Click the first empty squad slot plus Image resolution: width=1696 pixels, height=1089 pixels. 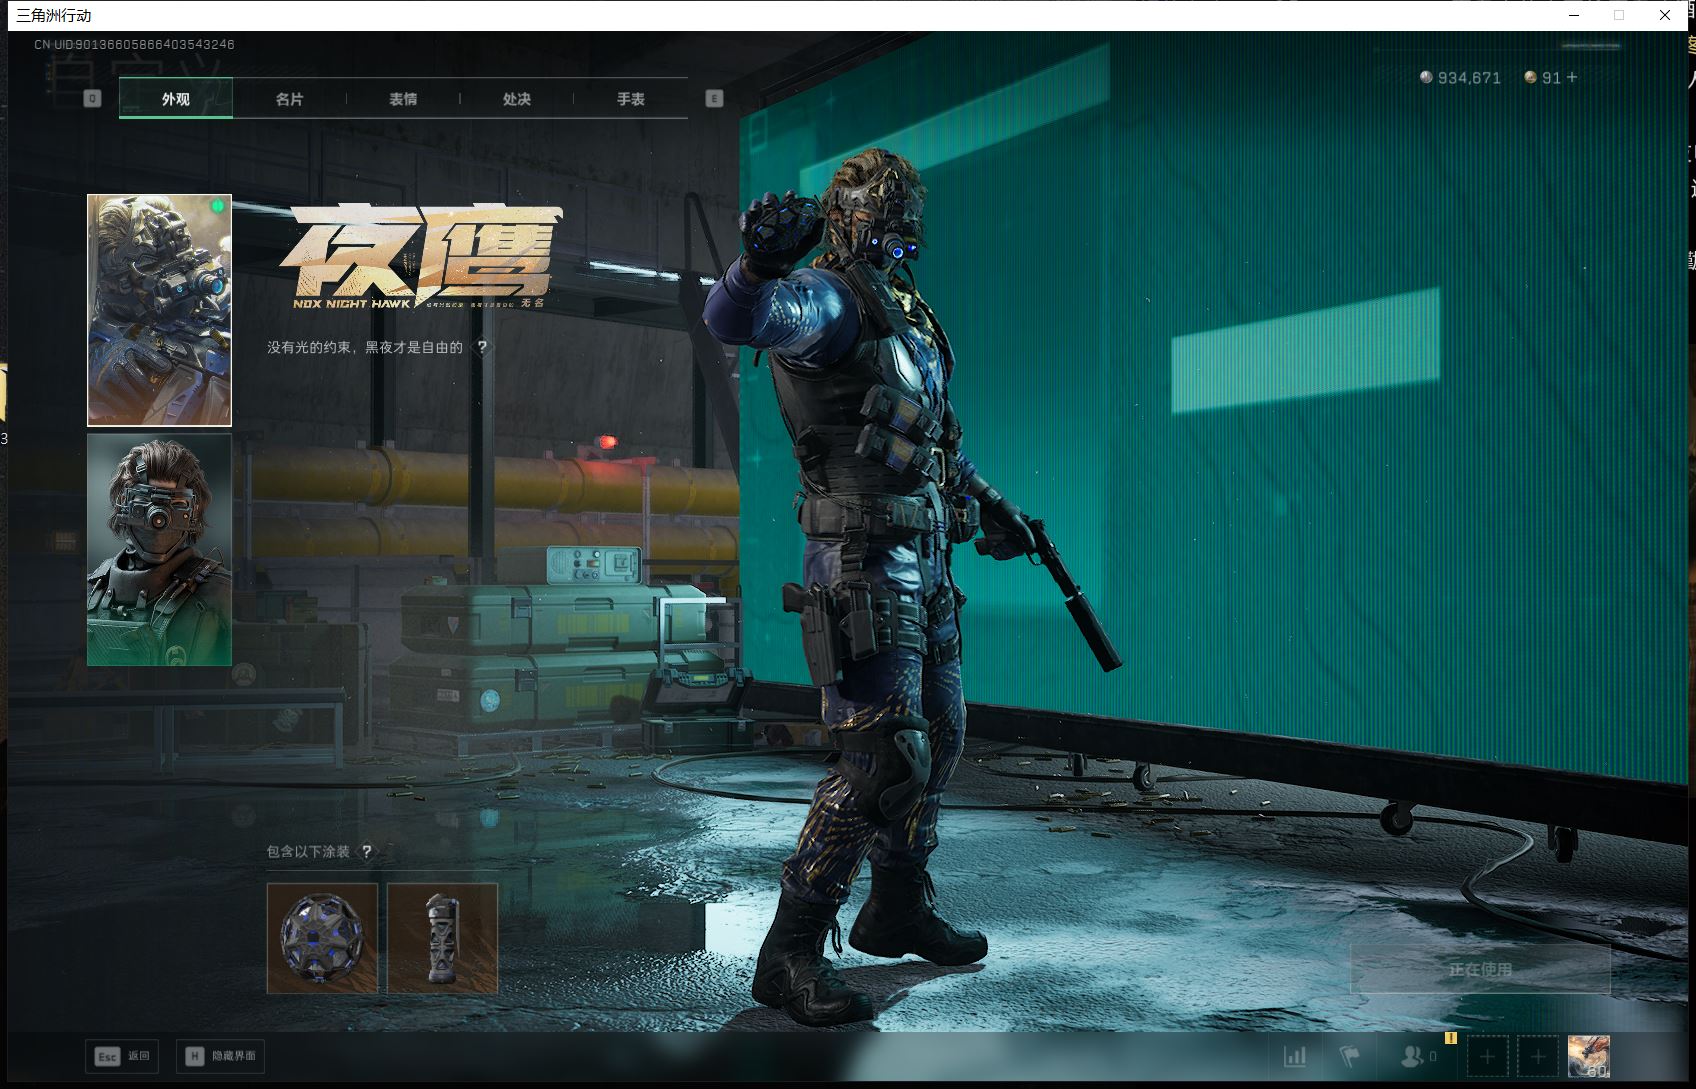[x=1487, y=1056]
